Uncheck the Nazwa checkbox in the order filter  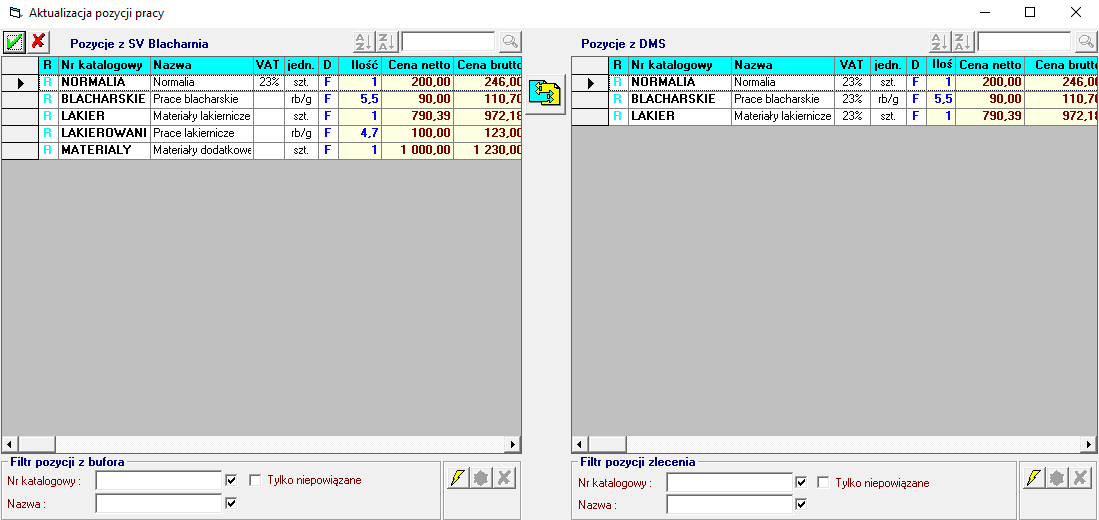click(800, 504)
